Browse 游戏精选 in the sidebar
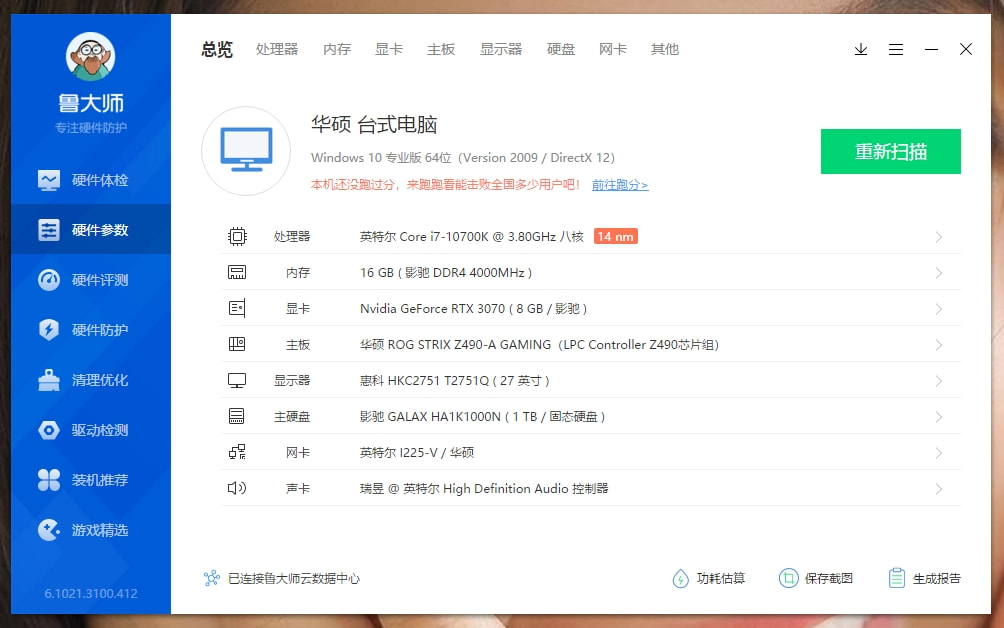The height and width of the screenshot is (628, 1004). tap(90, 530)
